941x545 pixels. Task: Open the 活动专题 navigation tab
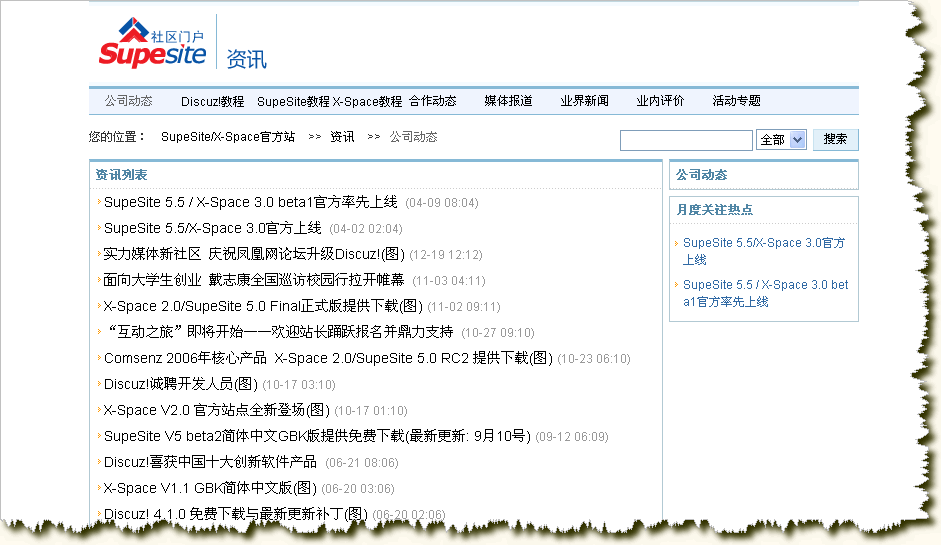pyautogui.click(x=736, y=101)
